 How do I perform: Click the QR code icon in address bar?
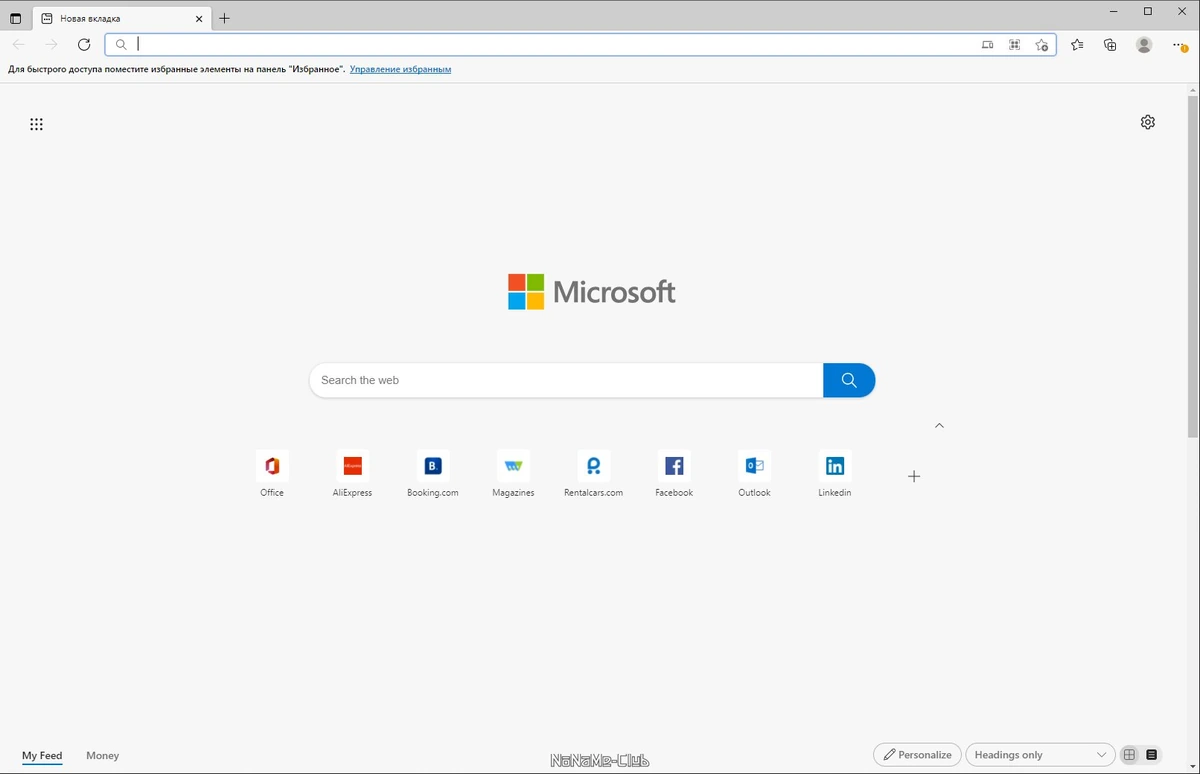[1015, 44]
